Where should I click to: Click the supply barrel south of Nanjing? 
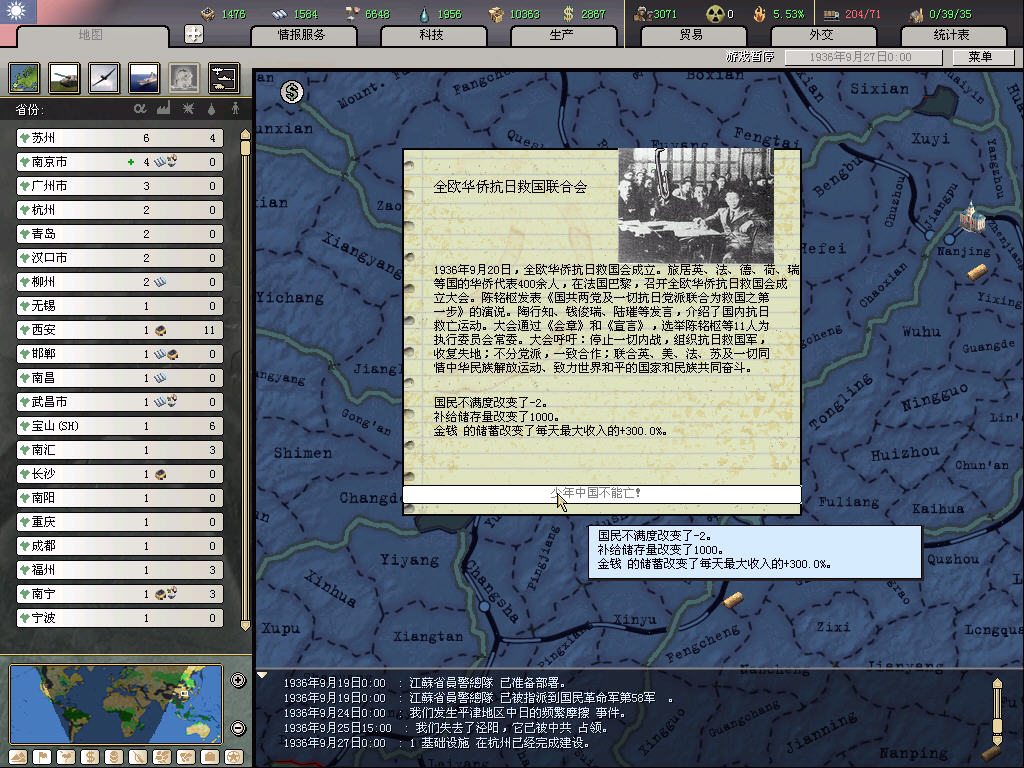coord(976,271)
